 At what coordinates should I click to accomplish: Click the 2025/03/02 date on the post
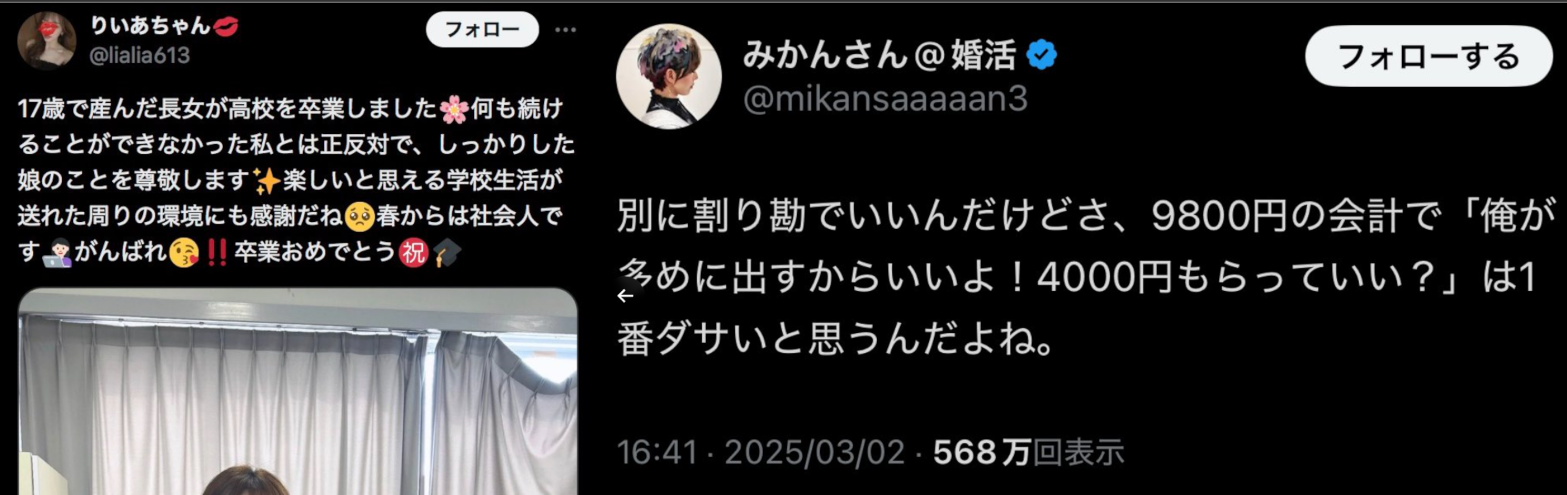814,453
